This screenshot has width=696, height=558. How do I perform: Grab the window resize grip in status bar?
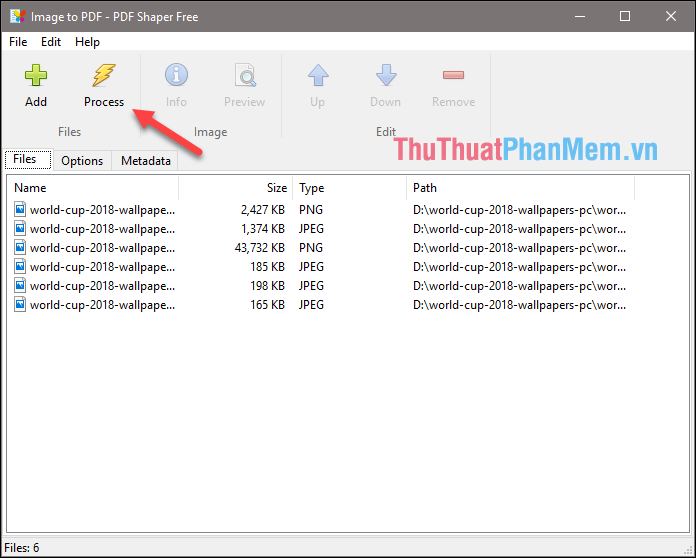pos(688,550)
